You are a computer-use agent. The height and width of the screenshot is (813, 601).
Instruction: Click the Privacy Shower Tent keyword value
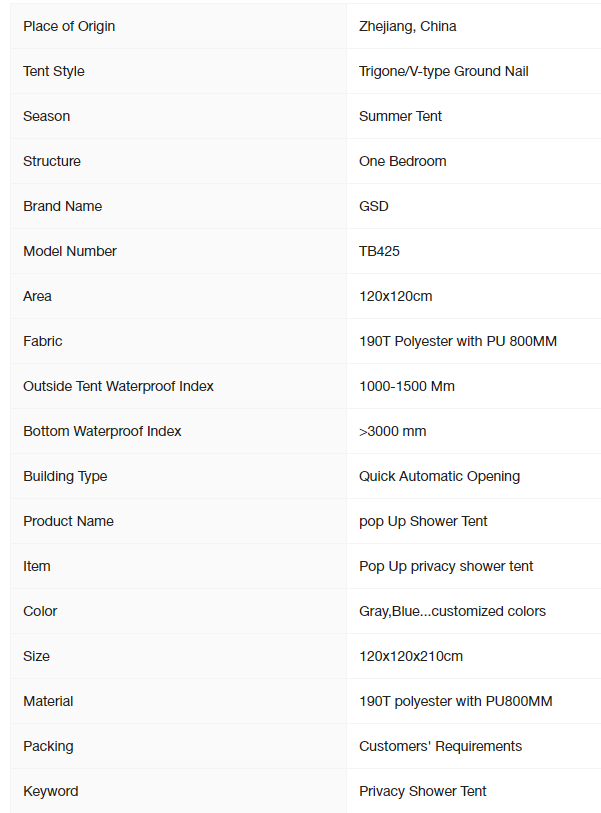423,791
